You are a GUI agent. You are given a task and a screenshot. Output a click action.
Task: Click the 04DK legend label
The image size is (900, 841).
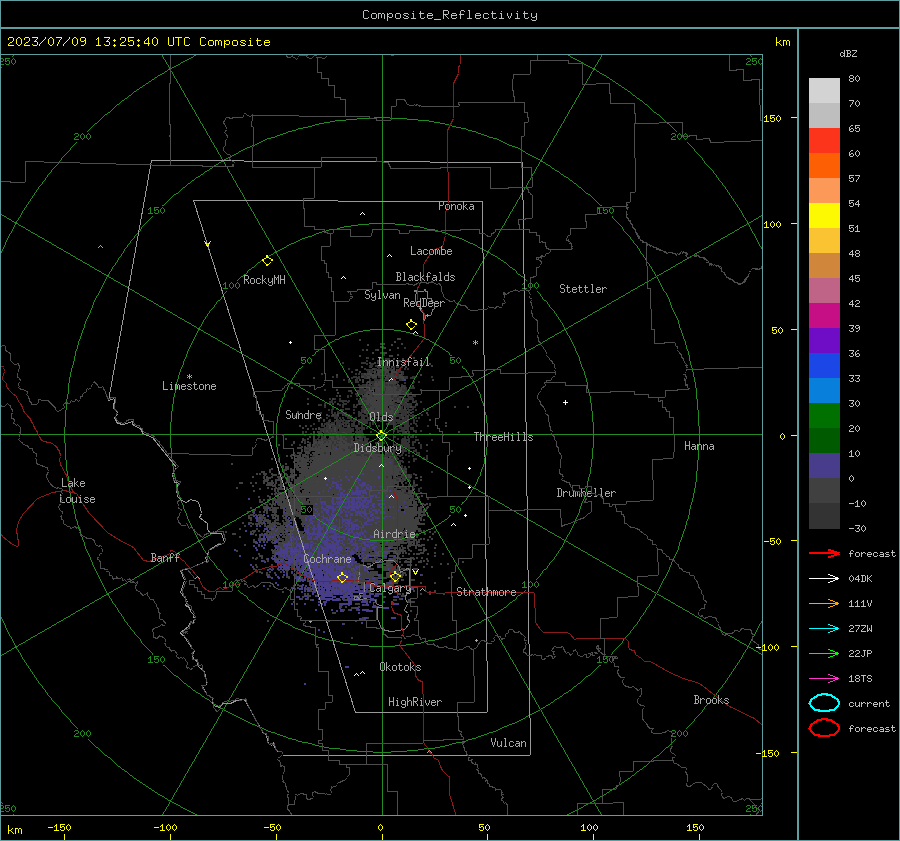860,579
